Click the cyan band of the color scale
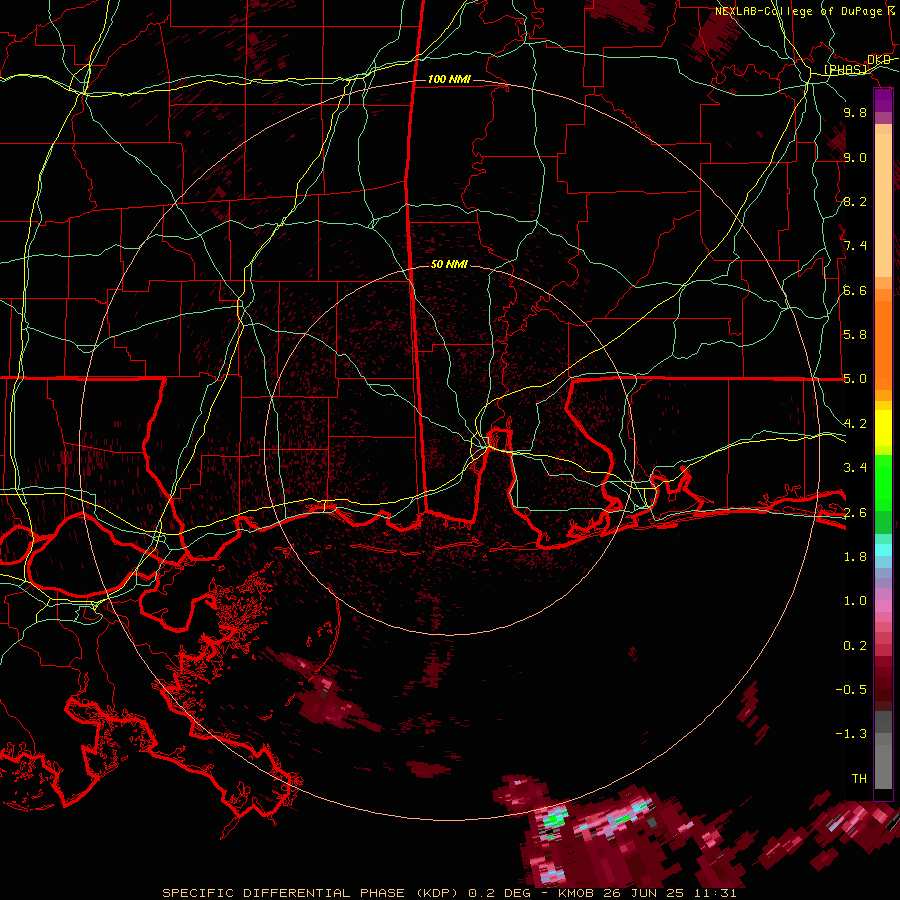Viewport: 900px width, 900px height. click(883, 550)
